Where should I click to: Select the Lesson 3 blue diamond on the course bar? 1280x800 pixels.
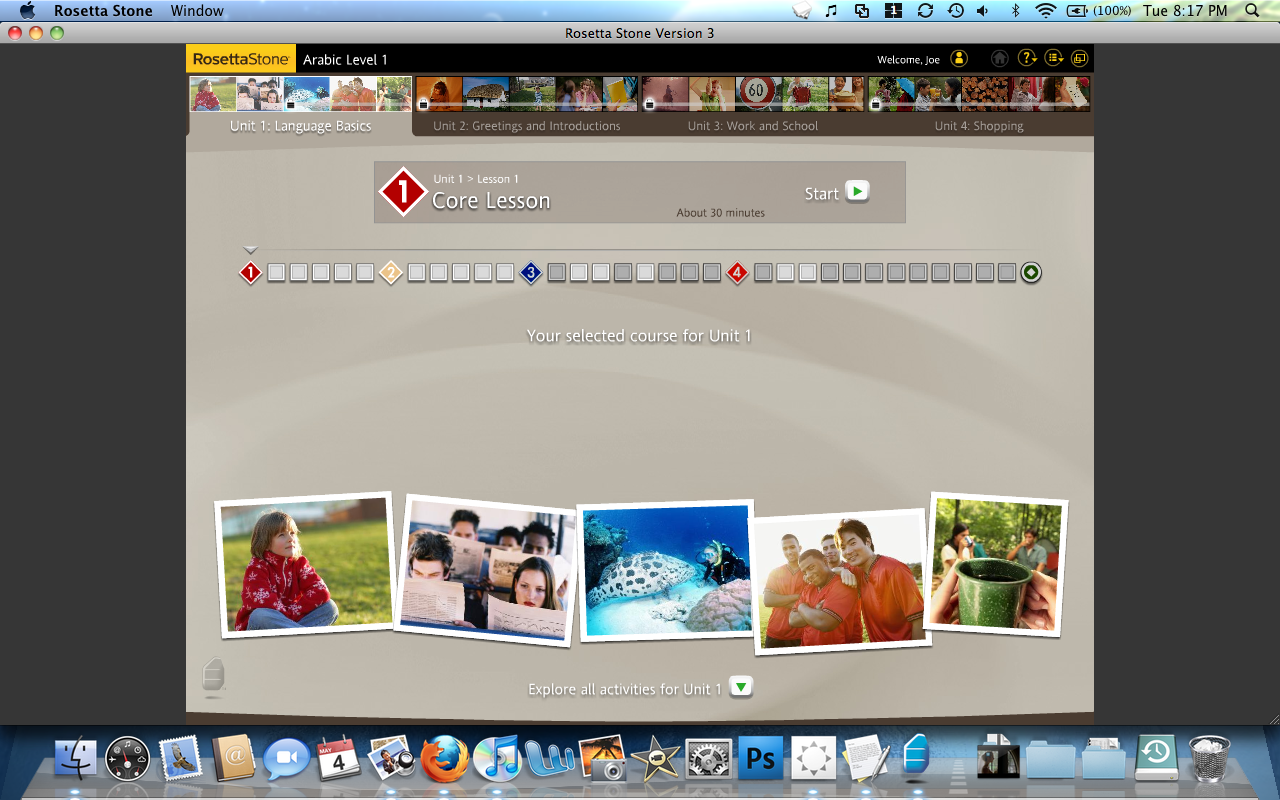tap(531, 272)
